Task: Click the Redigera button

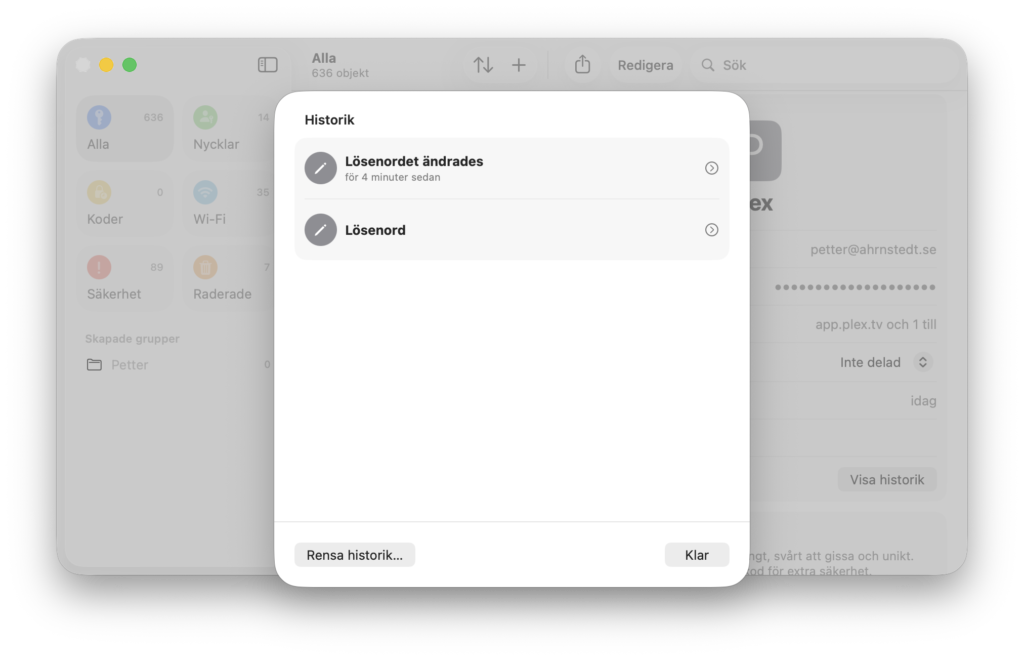Action: pos(645,65)
